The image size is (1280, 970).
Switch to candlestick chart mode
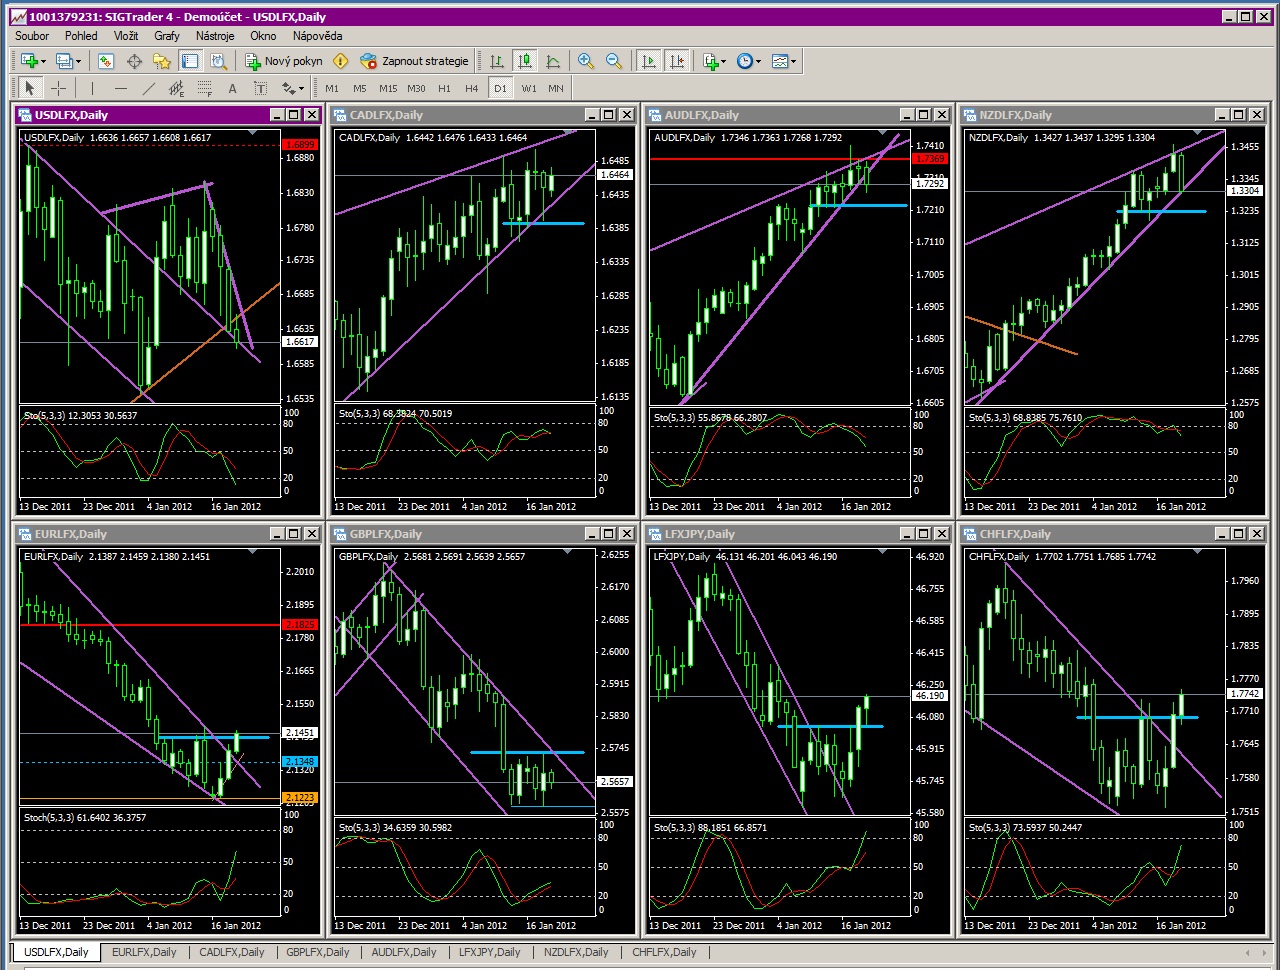525,61
